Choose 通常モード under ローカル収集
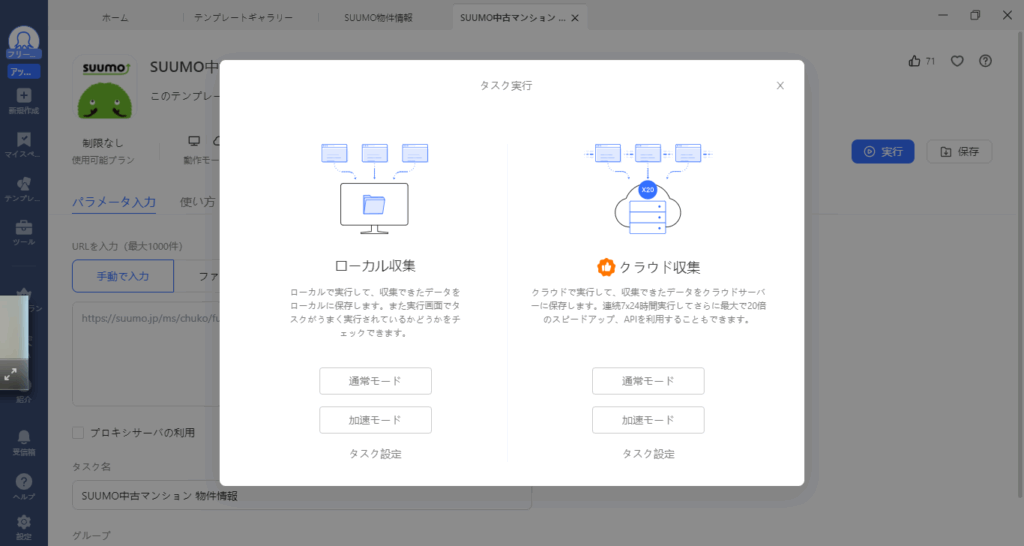Viewport: 1024px width, 546px height. pos(376,381)
